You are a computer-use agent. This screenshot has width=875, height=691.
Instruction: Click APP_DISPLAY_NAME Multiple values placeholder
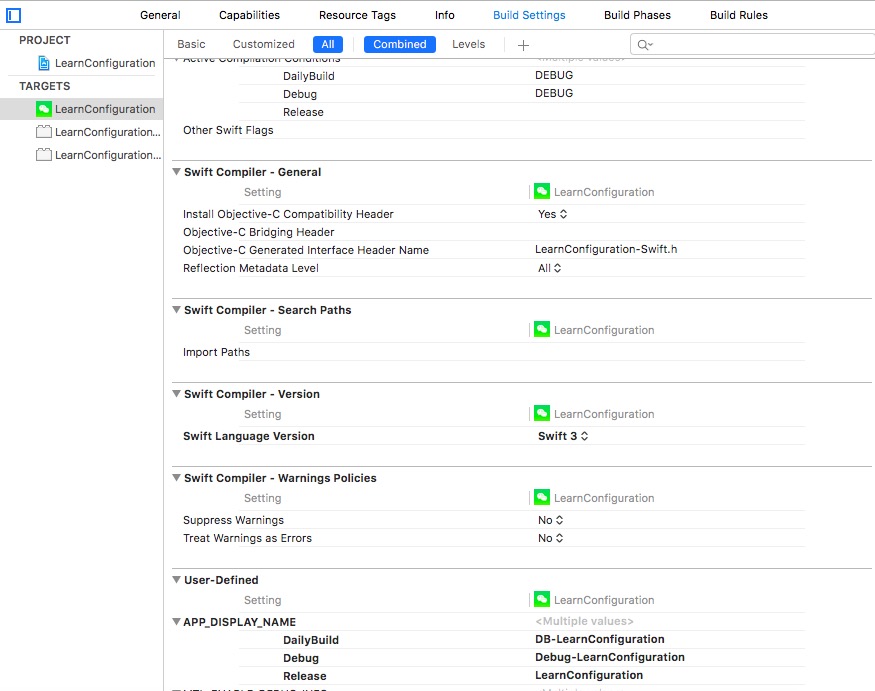point(584,621)
